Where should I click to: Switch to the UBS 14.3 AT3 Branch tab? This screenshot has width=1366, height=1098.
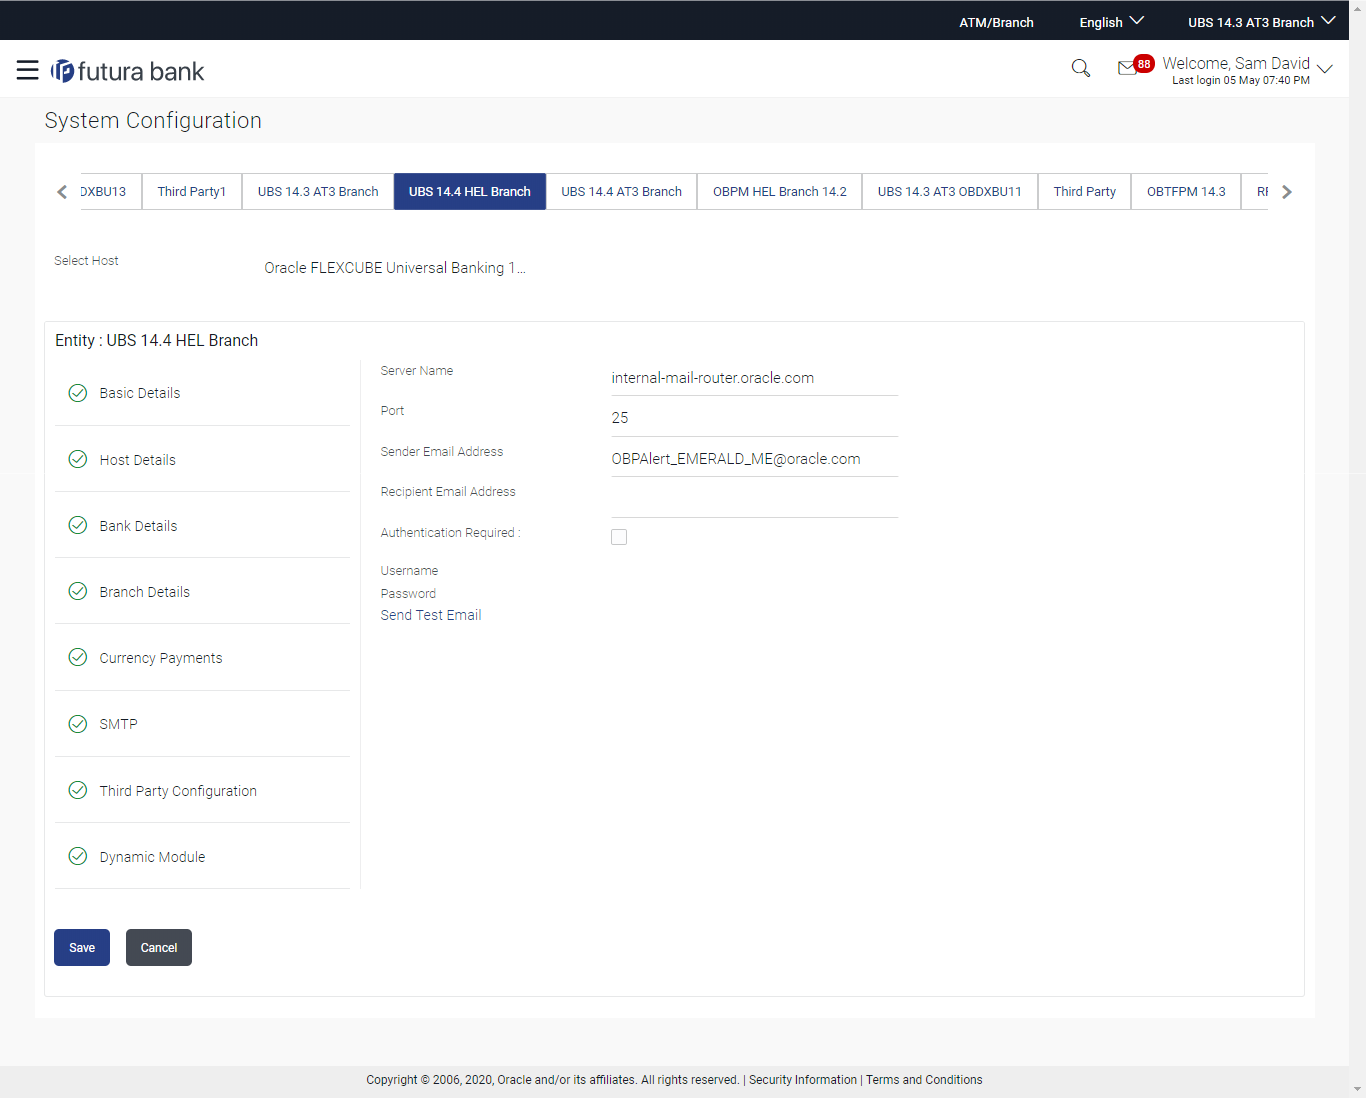[318, 191]
